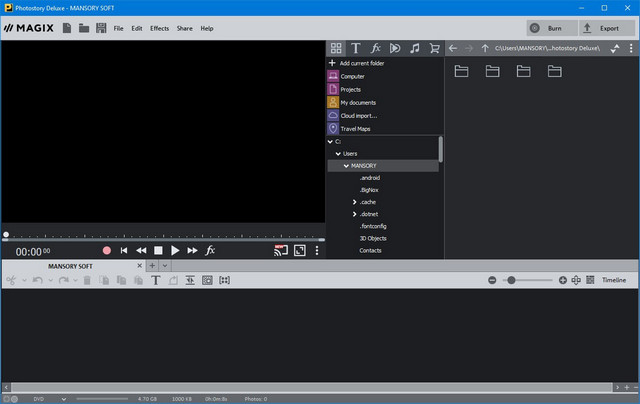640x404 pixels.
Task: Click the red Record button
Action: click(x=107, y=250)
